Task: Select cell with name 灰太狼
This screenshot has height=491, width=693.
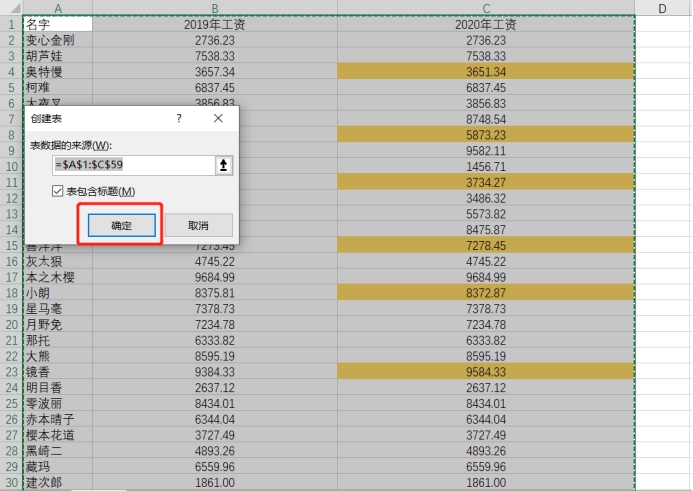Action: pyautogui.click(x=58, y=261)
